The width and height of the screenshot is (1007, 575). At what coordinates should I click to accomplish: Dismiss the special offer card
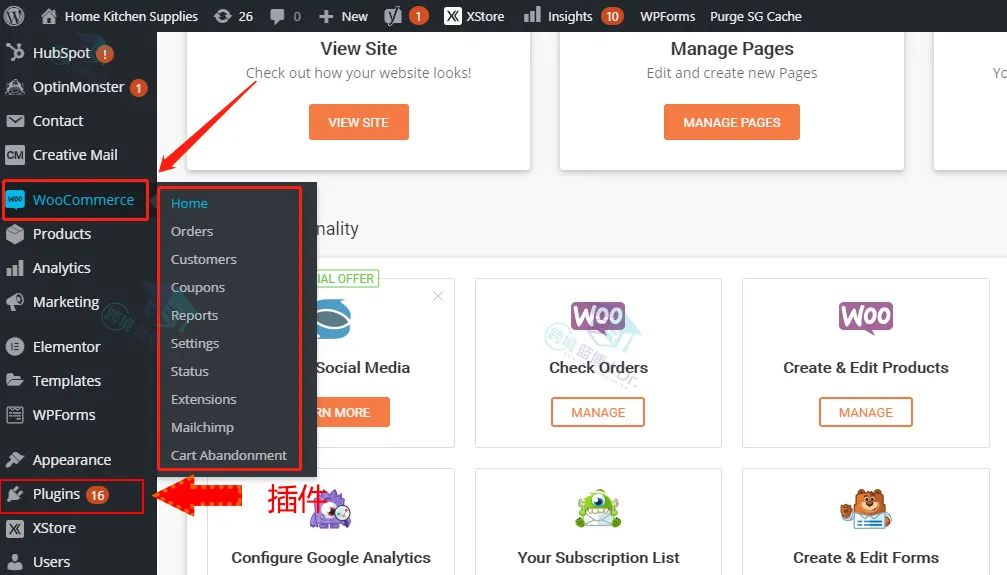438,296
